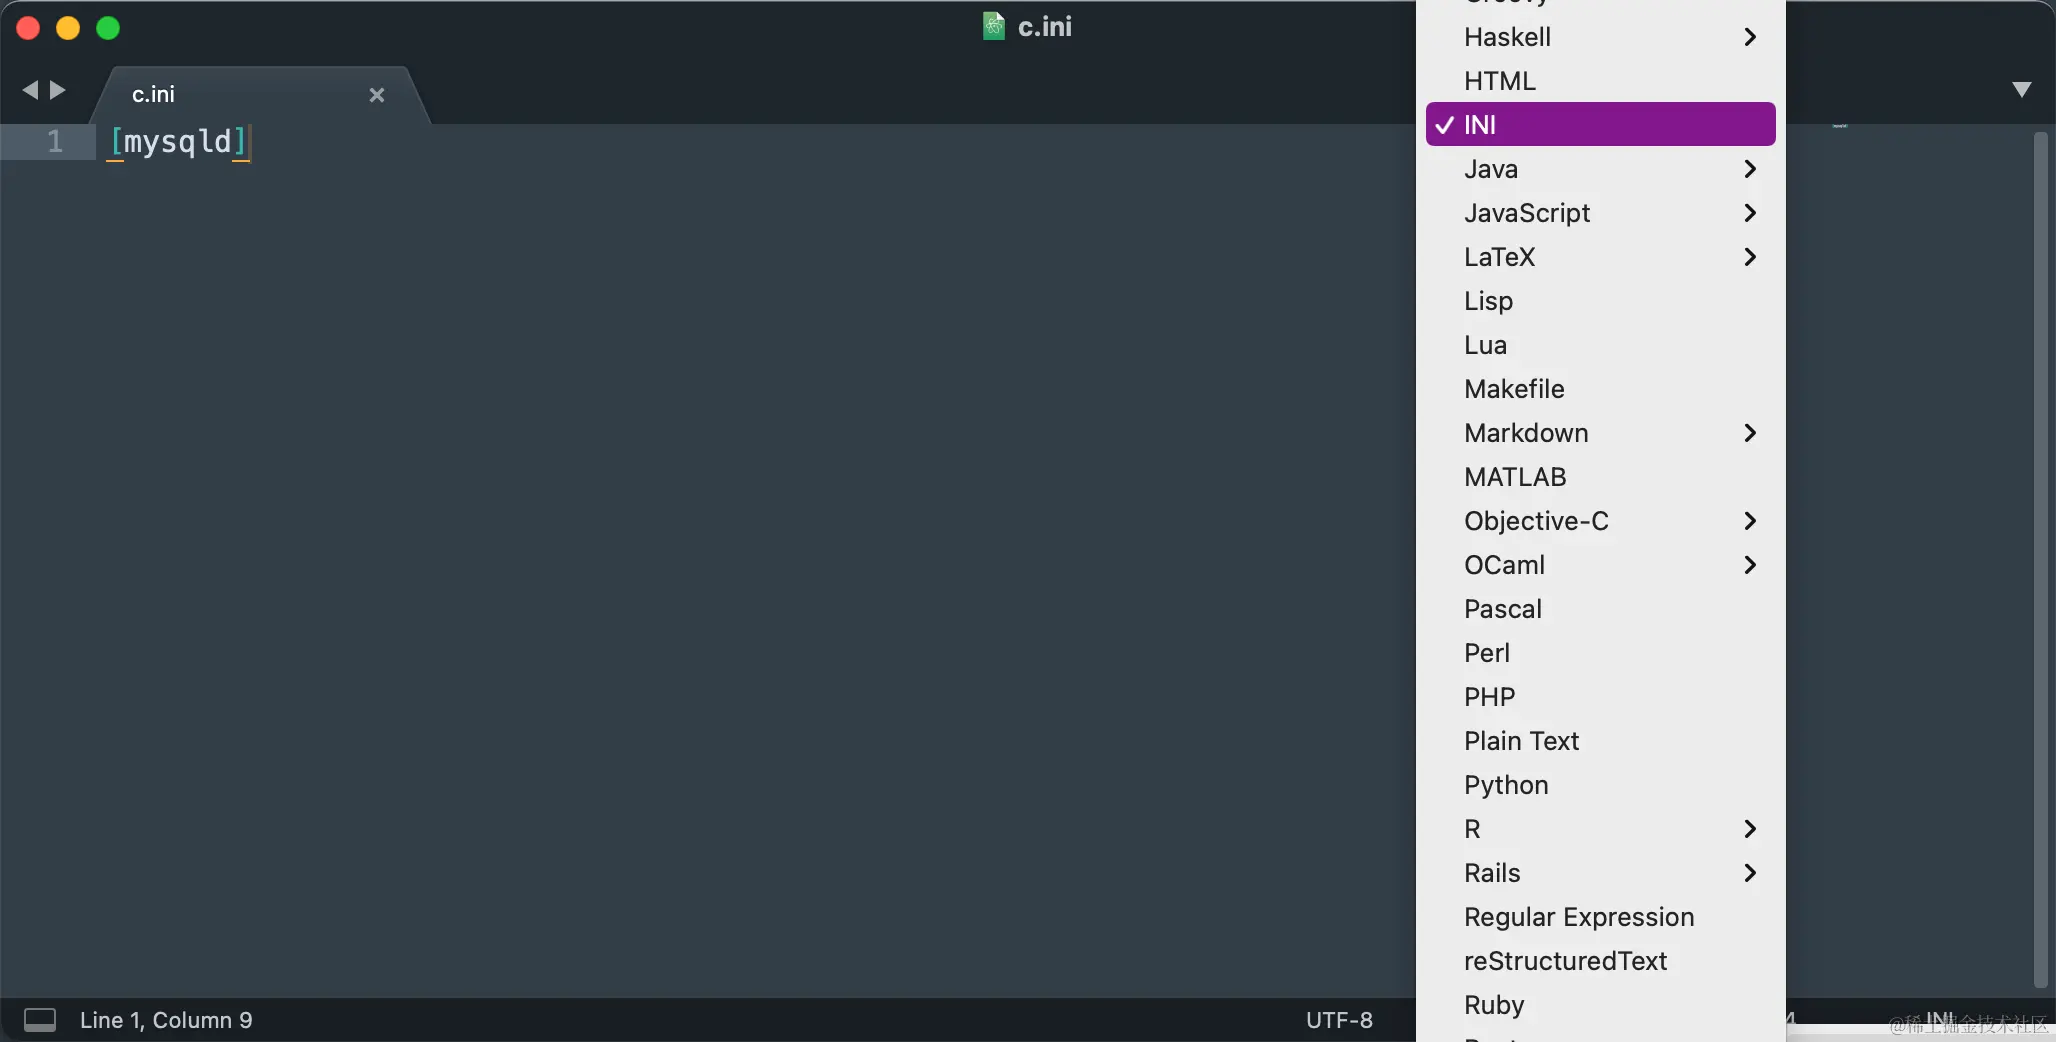This screenshot has width=2056, height=1042.
Task: Choose Lua syntax
Action: [1600, 345]
